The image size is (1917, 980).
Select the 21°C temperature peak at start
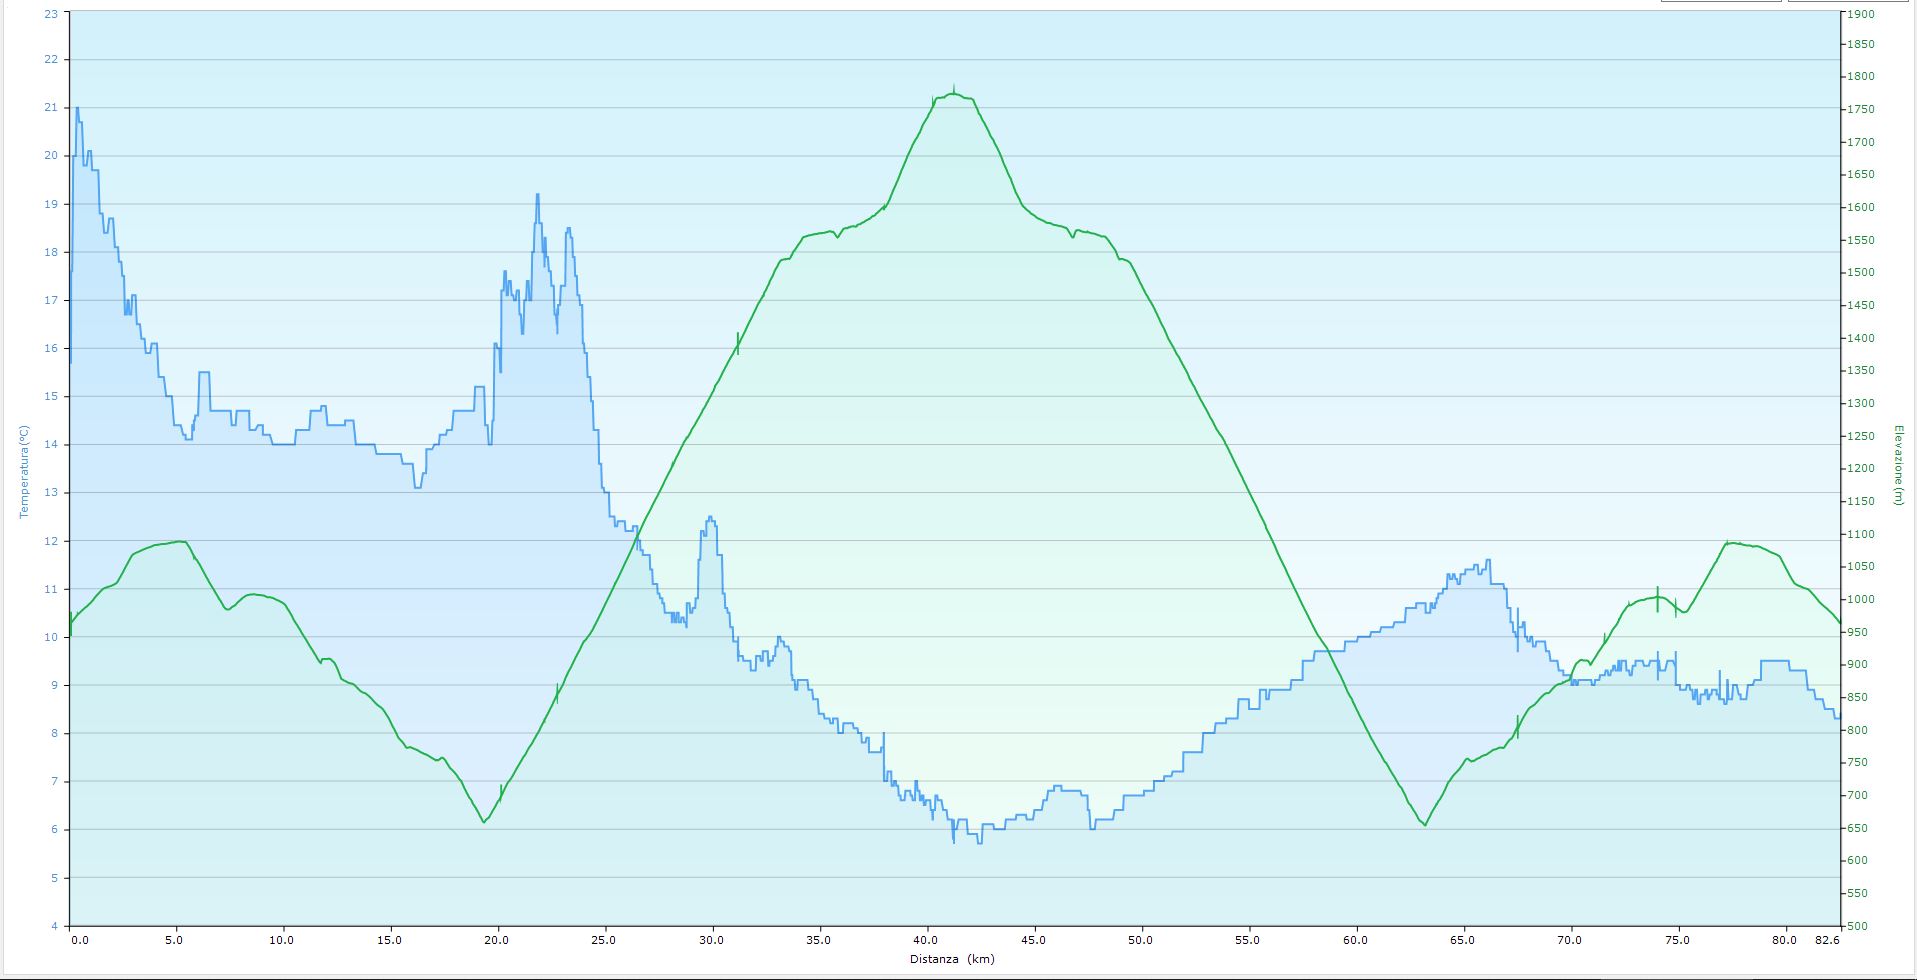pos(77,108)
